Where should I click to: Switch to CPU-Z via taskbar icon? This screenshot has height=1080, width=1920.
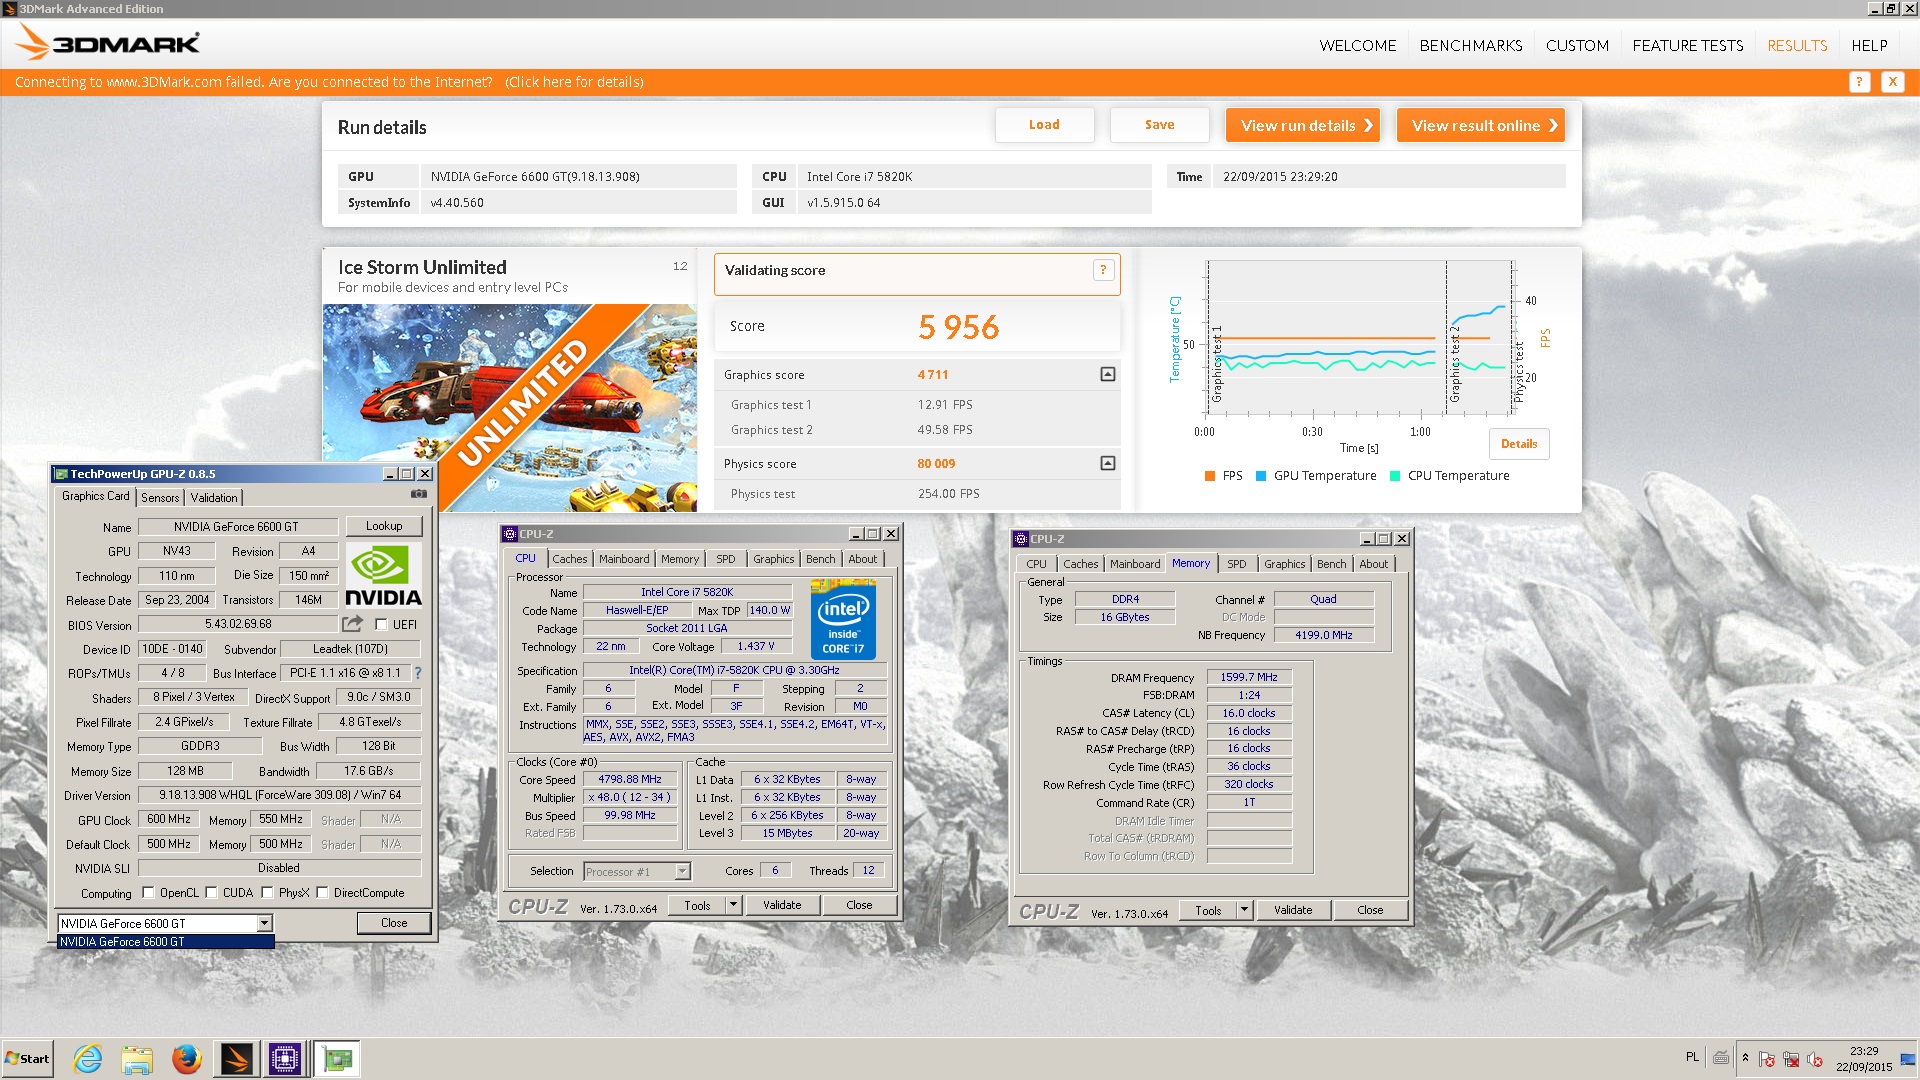285,1058
